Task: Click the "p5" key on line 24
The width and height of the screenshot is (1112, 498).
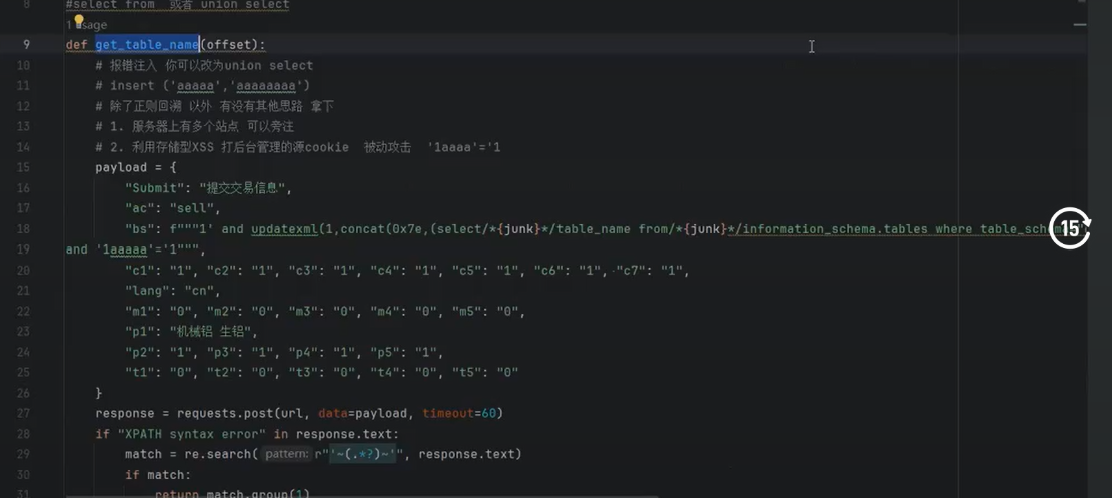Action: click(387, 352)
